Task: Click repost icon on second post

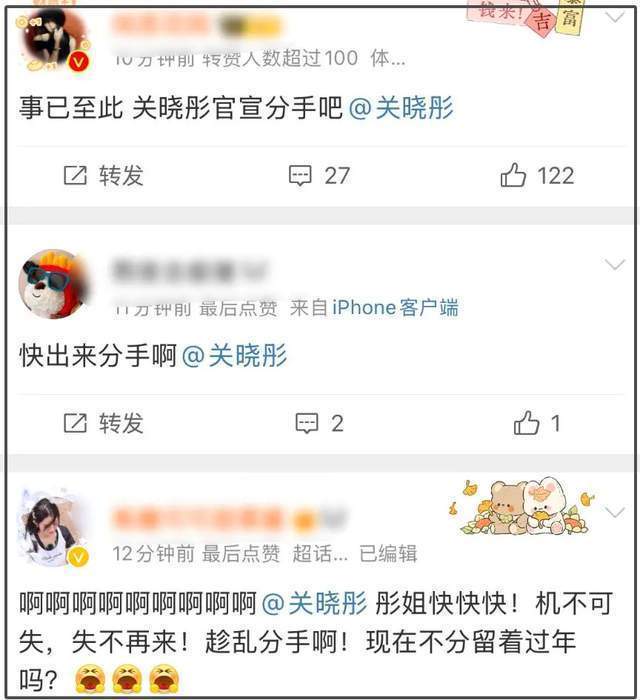Action: 75,423
